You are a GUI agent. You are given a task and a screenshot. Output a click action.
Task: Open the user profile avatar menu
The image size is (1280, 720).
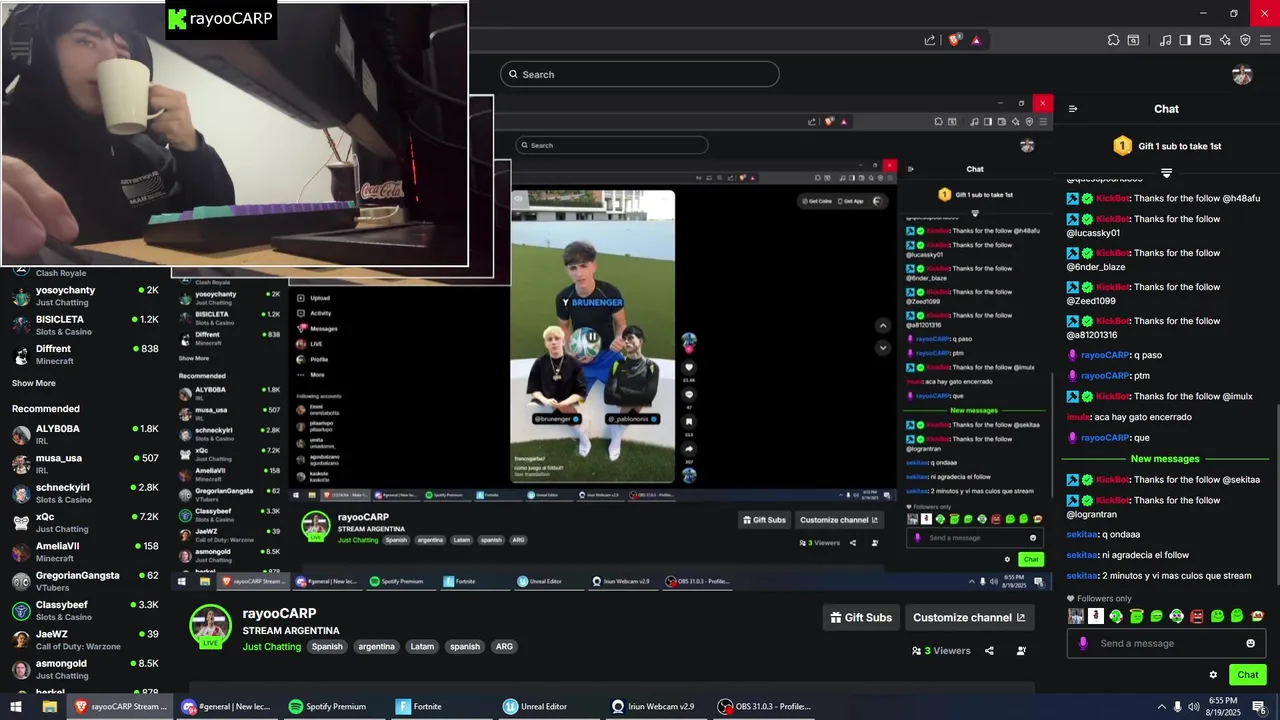[1242, 75]
